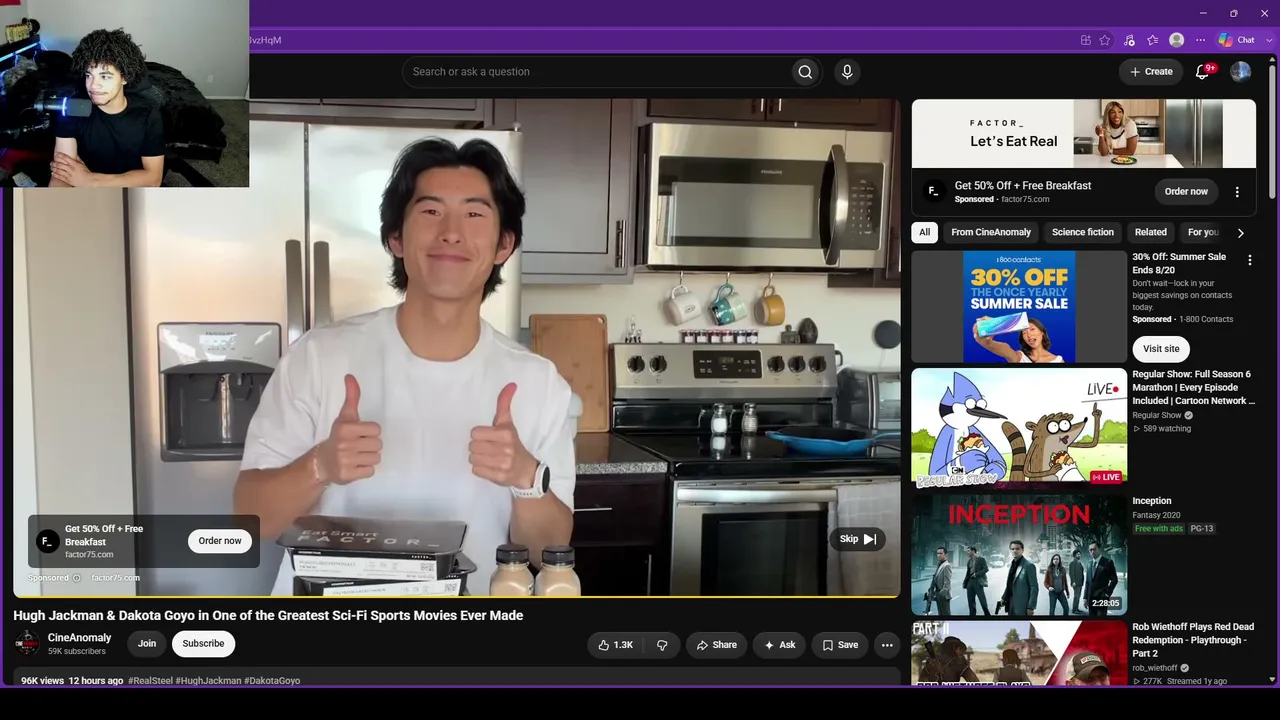Click the Factor logo in the ad overlay
The height and width of the screenshot is (720, 1280).
click(47, 541)
